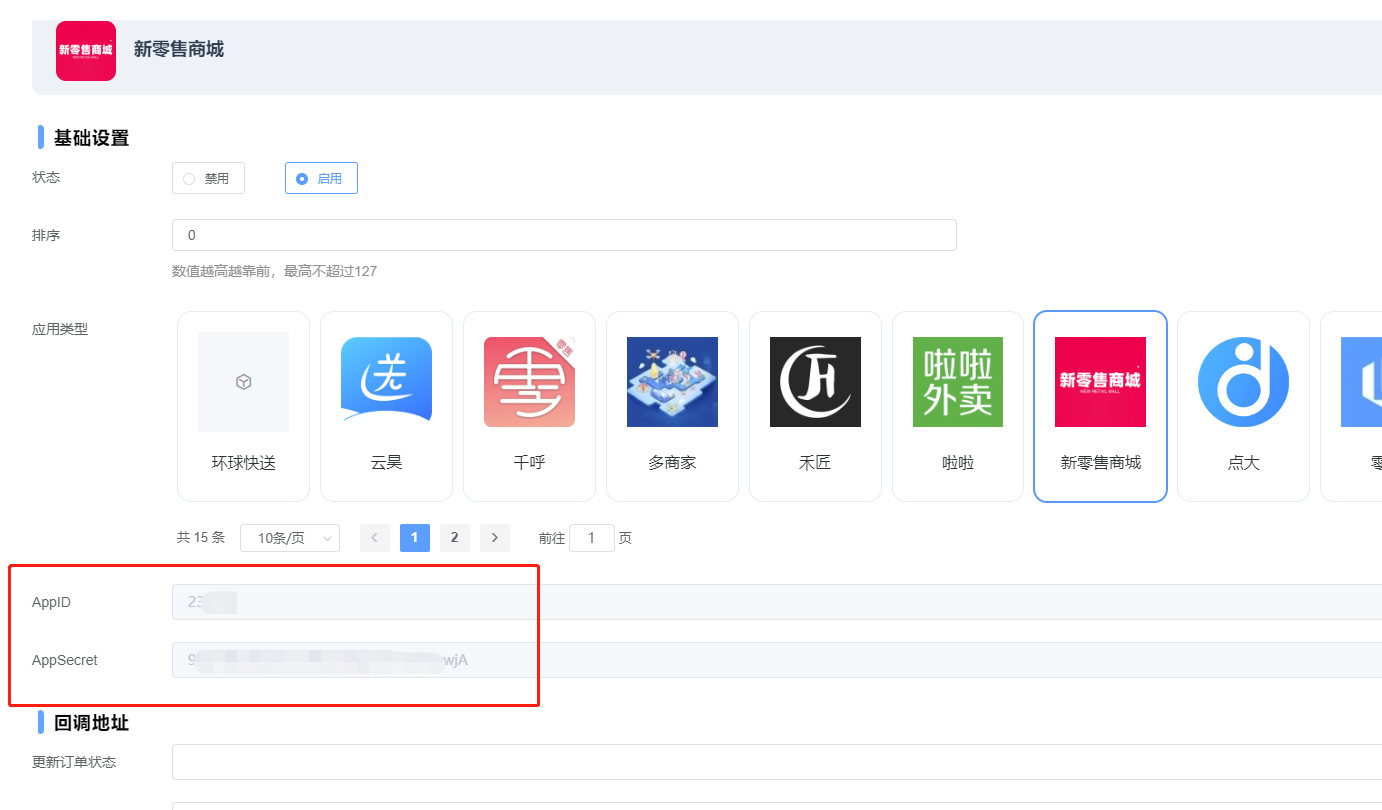Click the AppSecret input field
The image size is (1382, 810).
click(776, 660)
